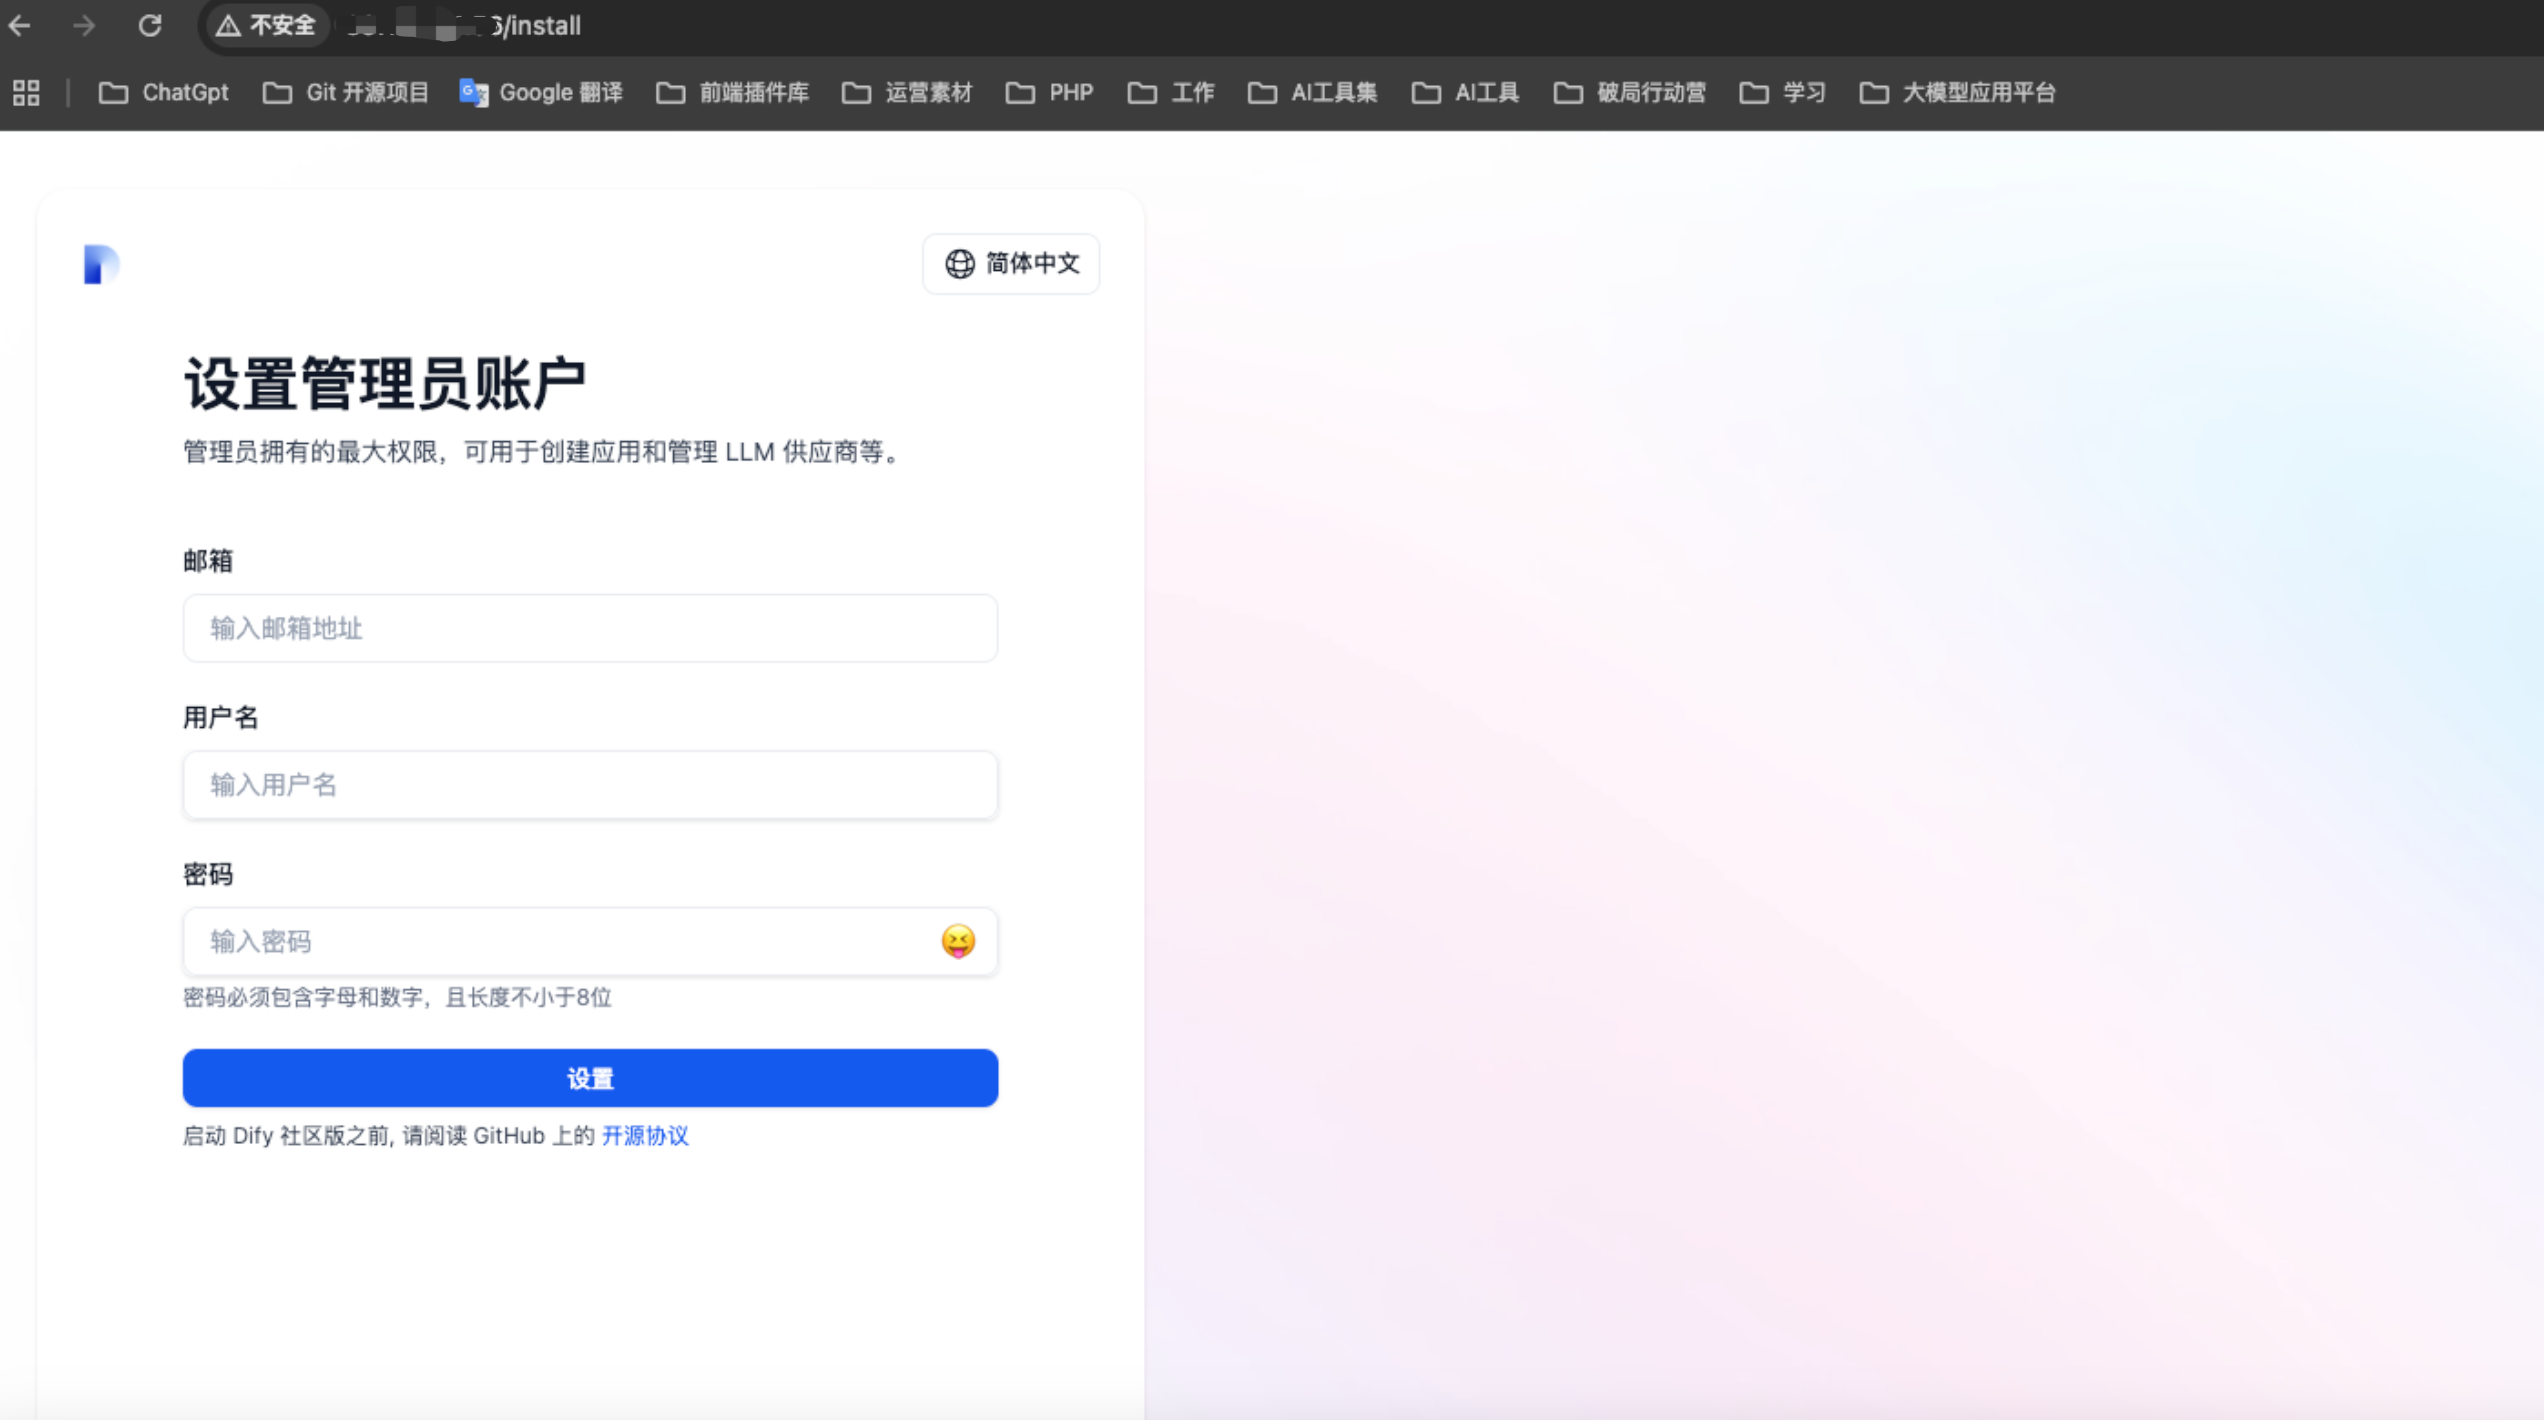The width and height of the screenshot is (2544, 1420).
Task: Open the PHP bookmark folder
Action: (x=1049, y=93)
